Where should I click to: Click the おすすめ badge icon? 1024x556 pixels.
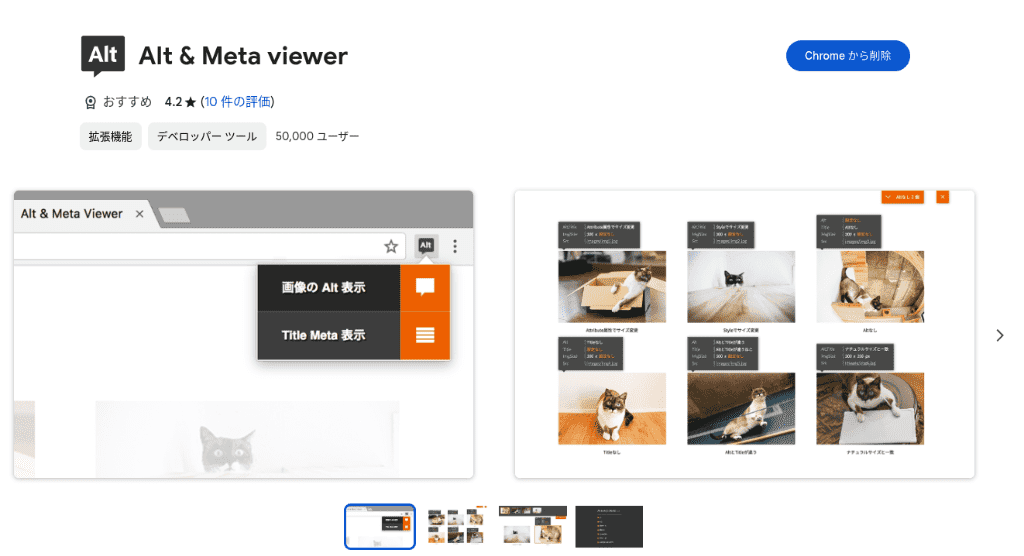click(90, 102)
